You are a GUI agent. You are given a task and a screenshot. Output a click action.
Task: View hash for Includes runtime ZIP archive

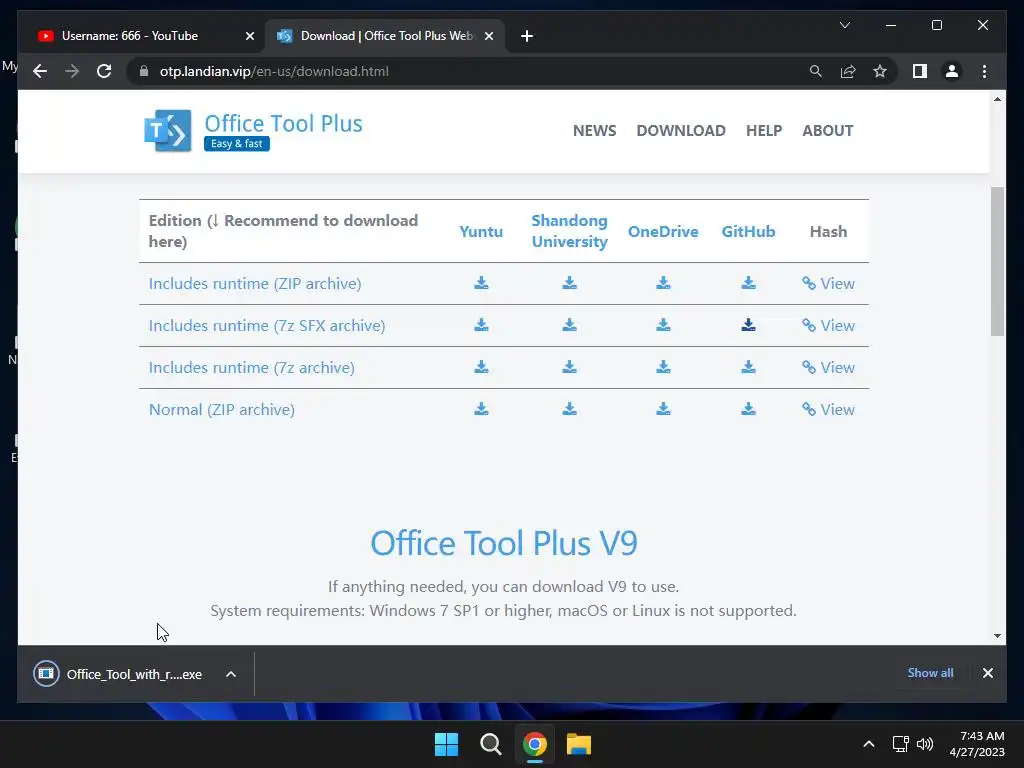click(x=828, y=283)
